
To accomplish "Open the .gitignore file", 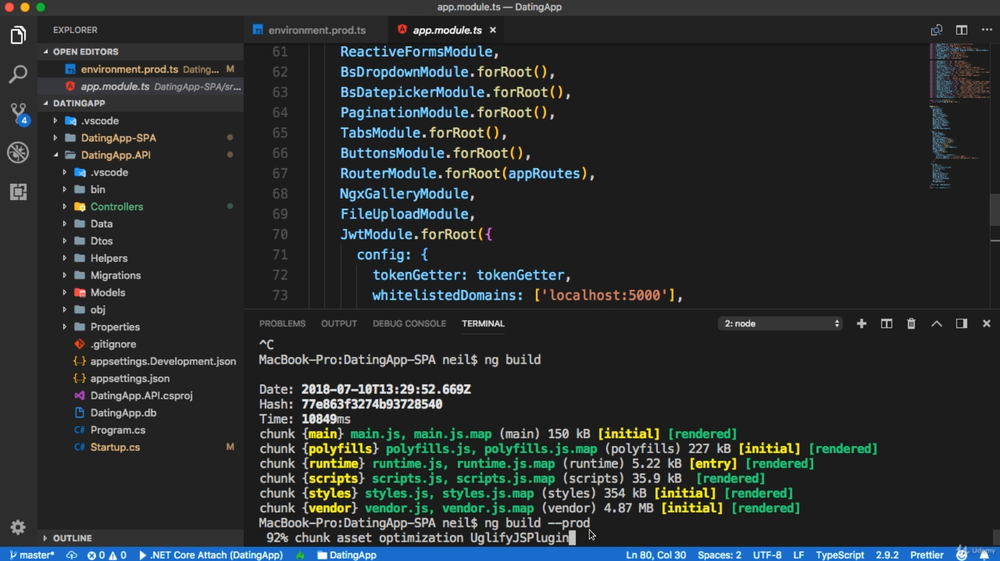I will point(140,344).
